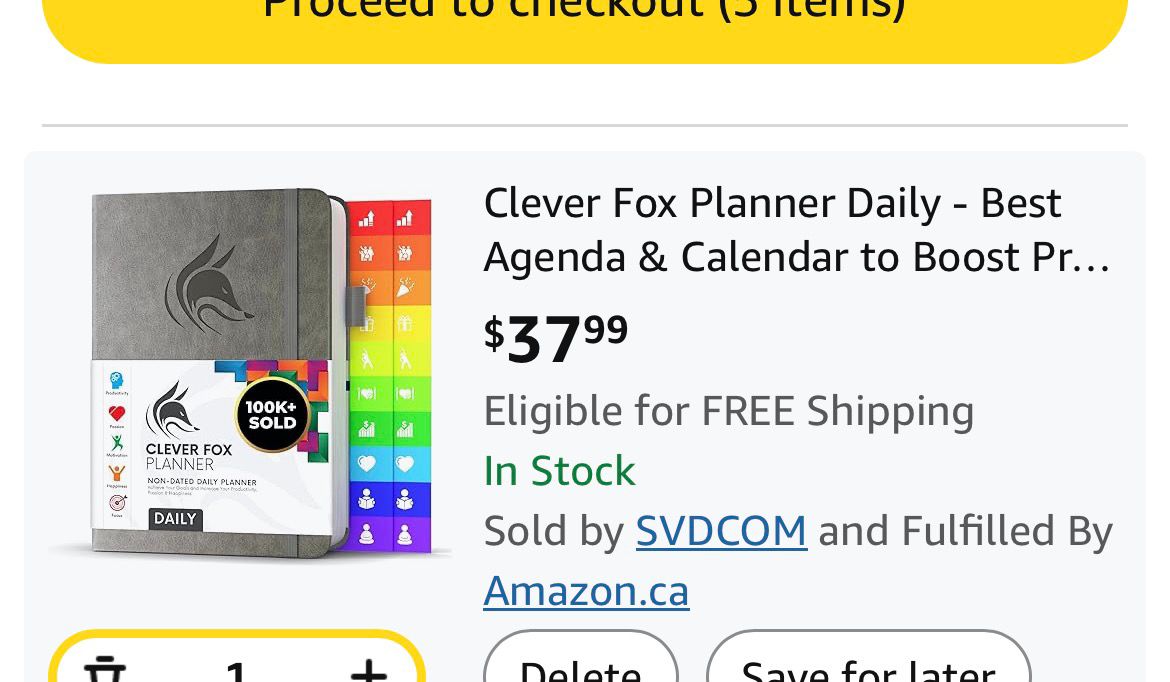Click the 100K+ SOLD badge on image

coord(272,414)
